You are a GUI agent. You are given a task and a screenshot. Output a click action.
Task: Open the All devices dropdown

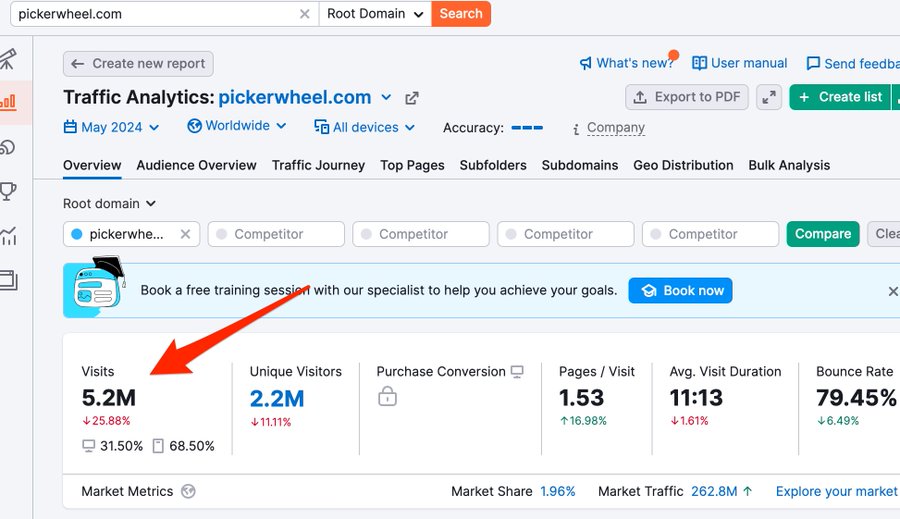[x=364, y=127]
